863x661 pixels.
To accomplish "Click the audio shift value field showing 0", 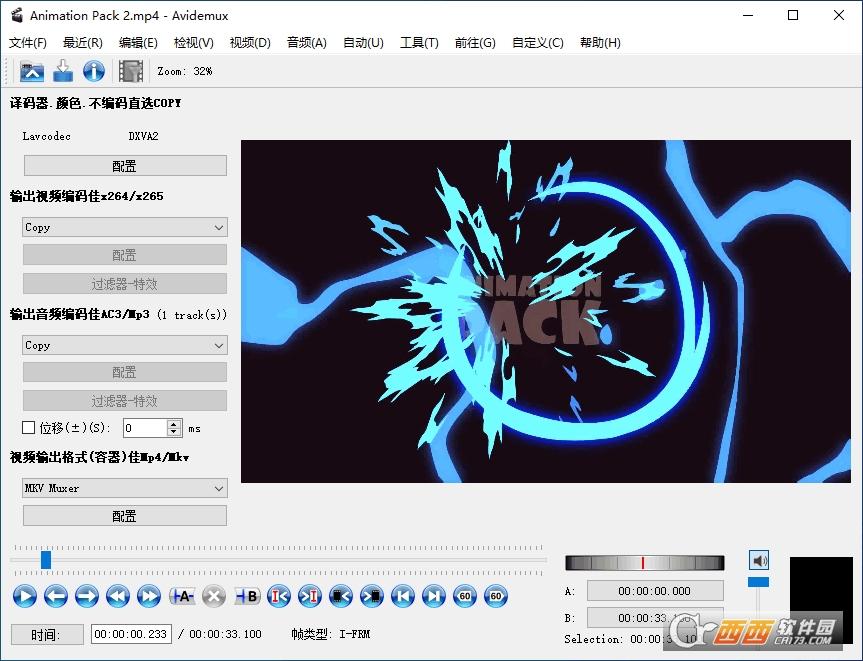I will pyautogui.click(x=146, y=428).
